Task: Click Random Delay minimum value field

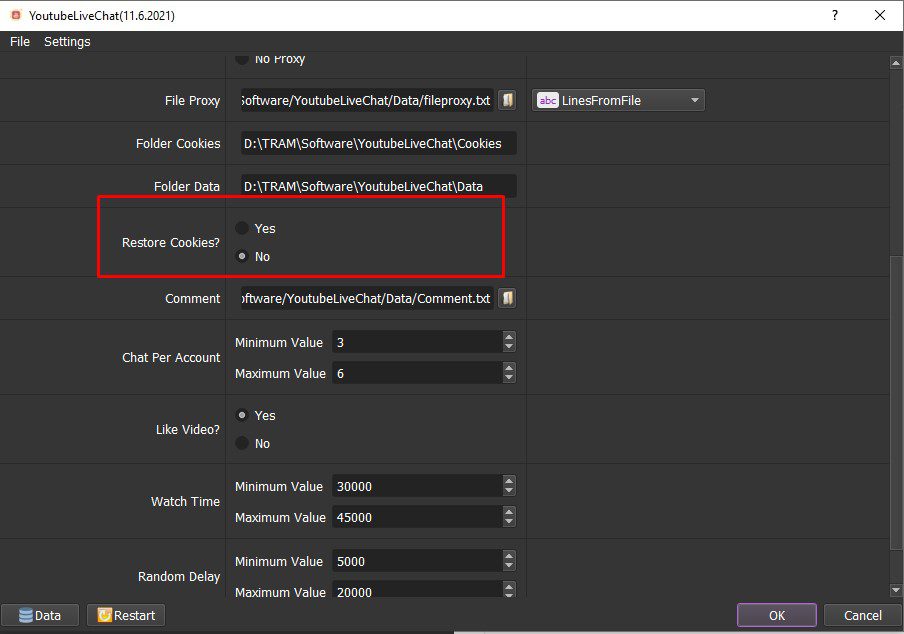Action: pyautogui.click(x=417, y=561)
